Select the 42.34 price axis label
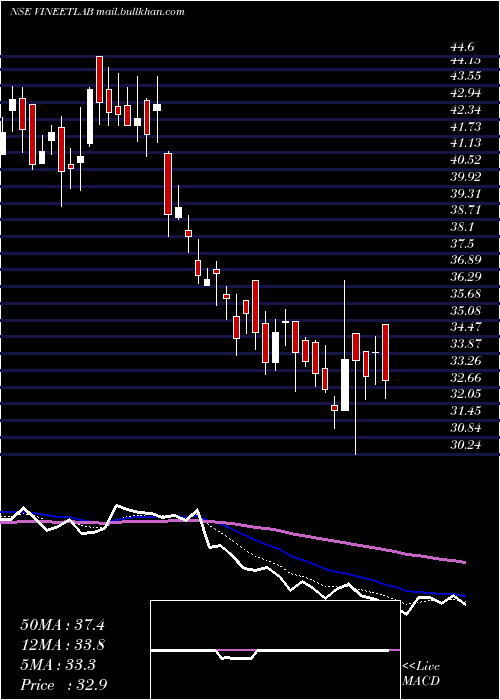The height and width of the screenshot is (700, 500). tap(466, 110)
